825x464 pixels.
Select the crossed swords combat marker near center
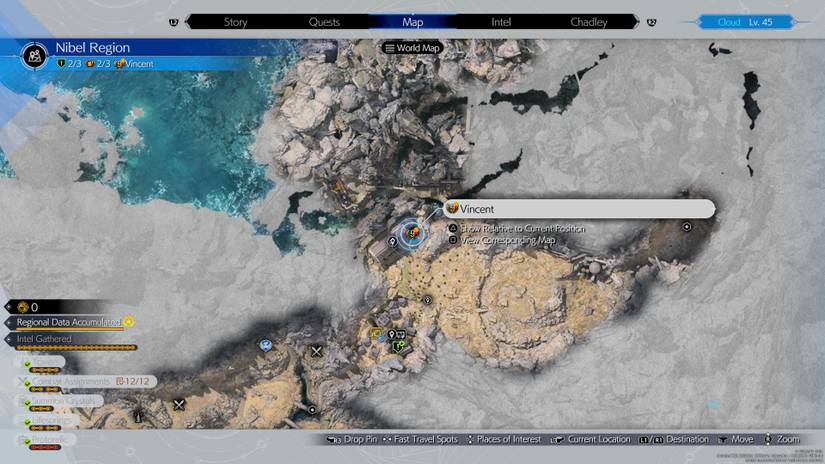pyautogui.click(x=317, y=351)
